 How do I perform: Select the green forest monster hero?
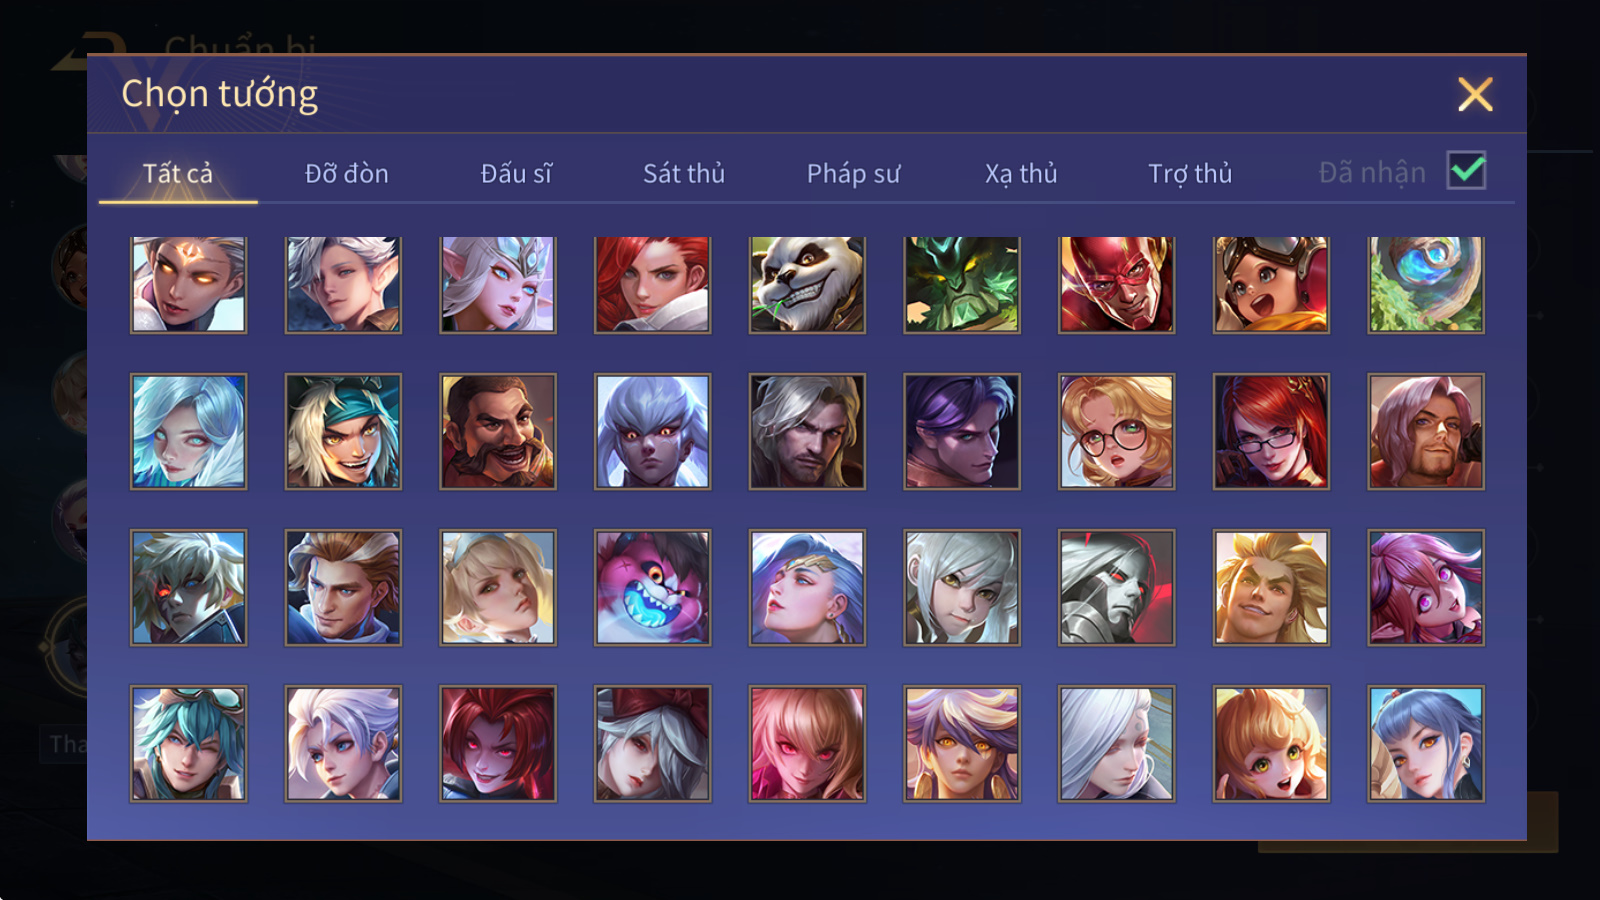[962, 284]
